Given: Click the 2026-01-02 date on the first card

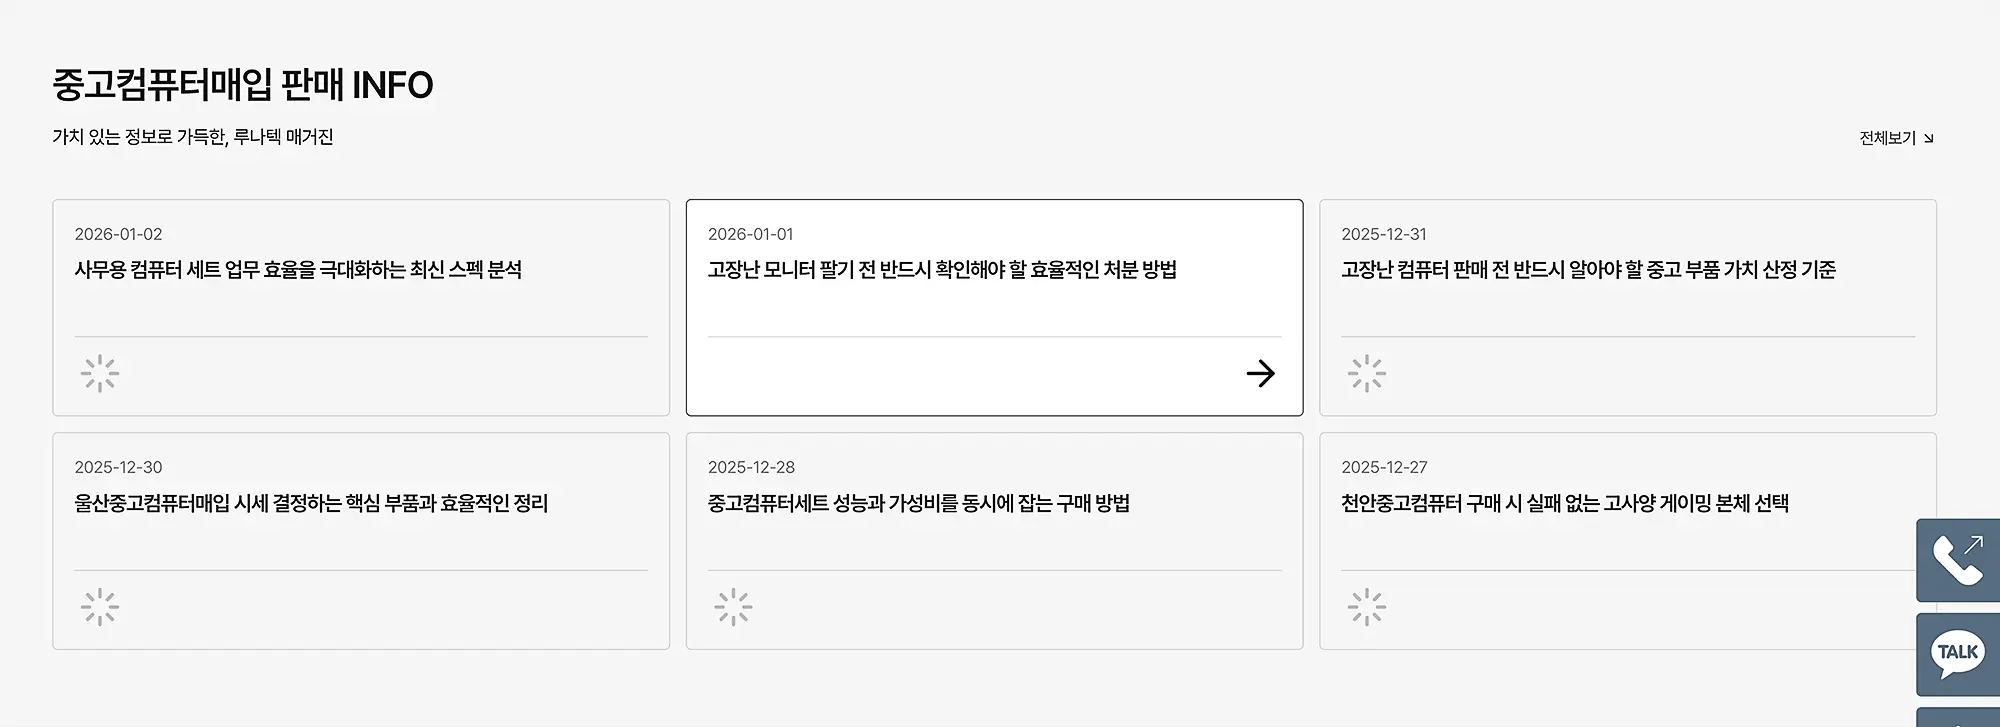Looking at the screenshot, I should click(x=118, y=234).
